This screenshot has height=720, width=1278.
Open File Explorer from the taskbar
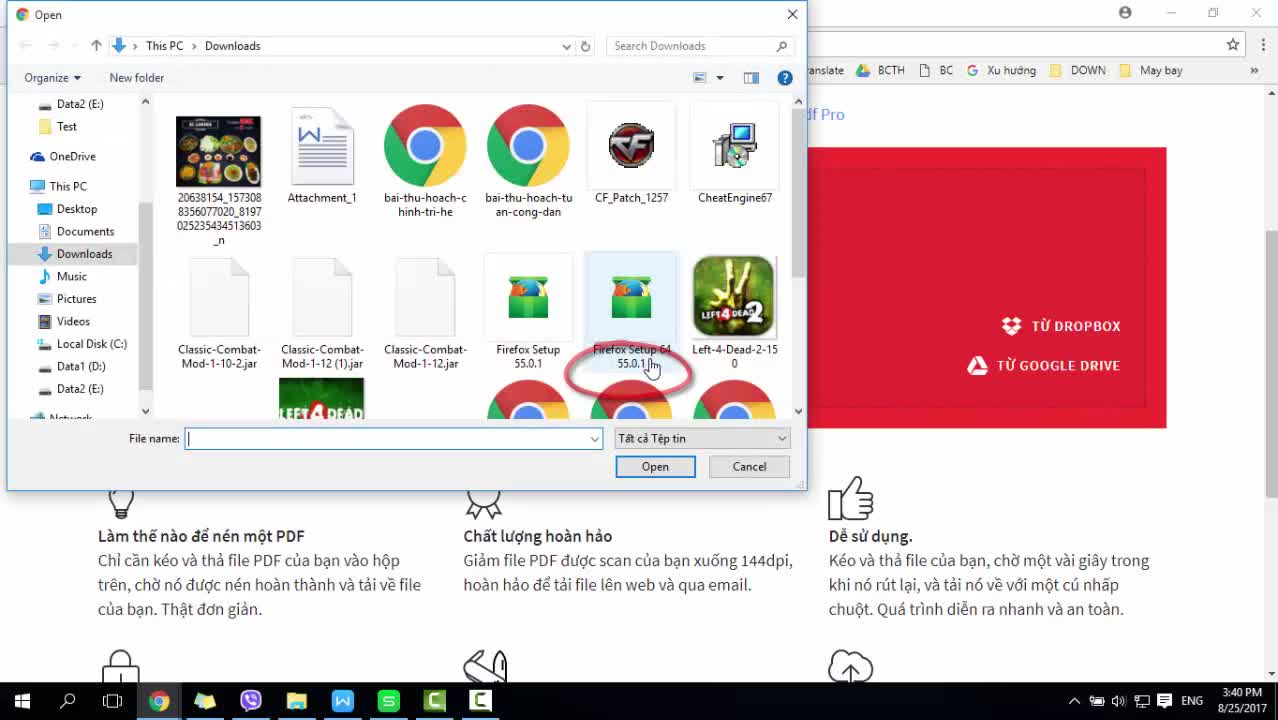coord(297,701)
